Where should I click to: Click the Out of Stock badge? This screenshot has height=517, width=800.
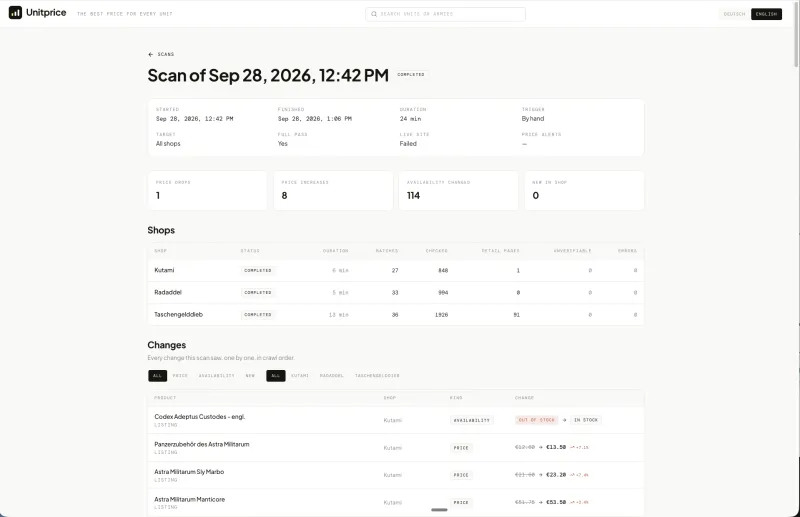(536, 420)
